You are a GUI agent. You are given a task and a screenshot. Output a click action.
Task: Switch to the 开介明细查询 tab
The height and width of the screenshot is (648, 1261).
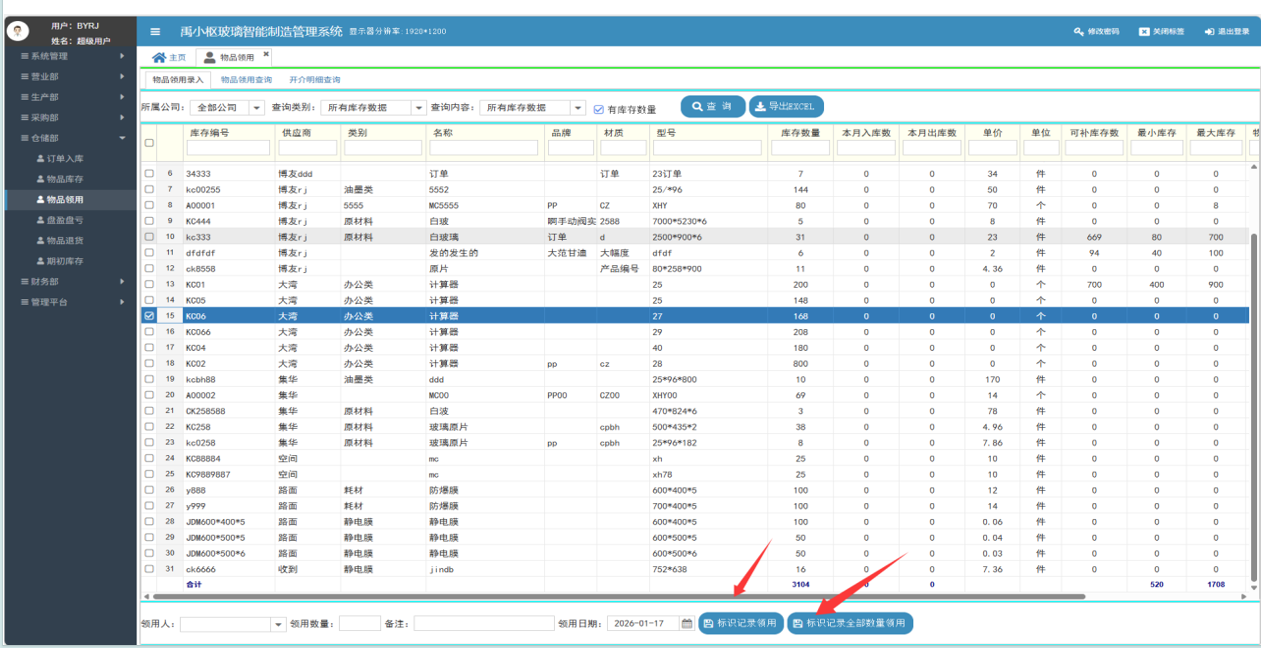[x=314, y=80]
